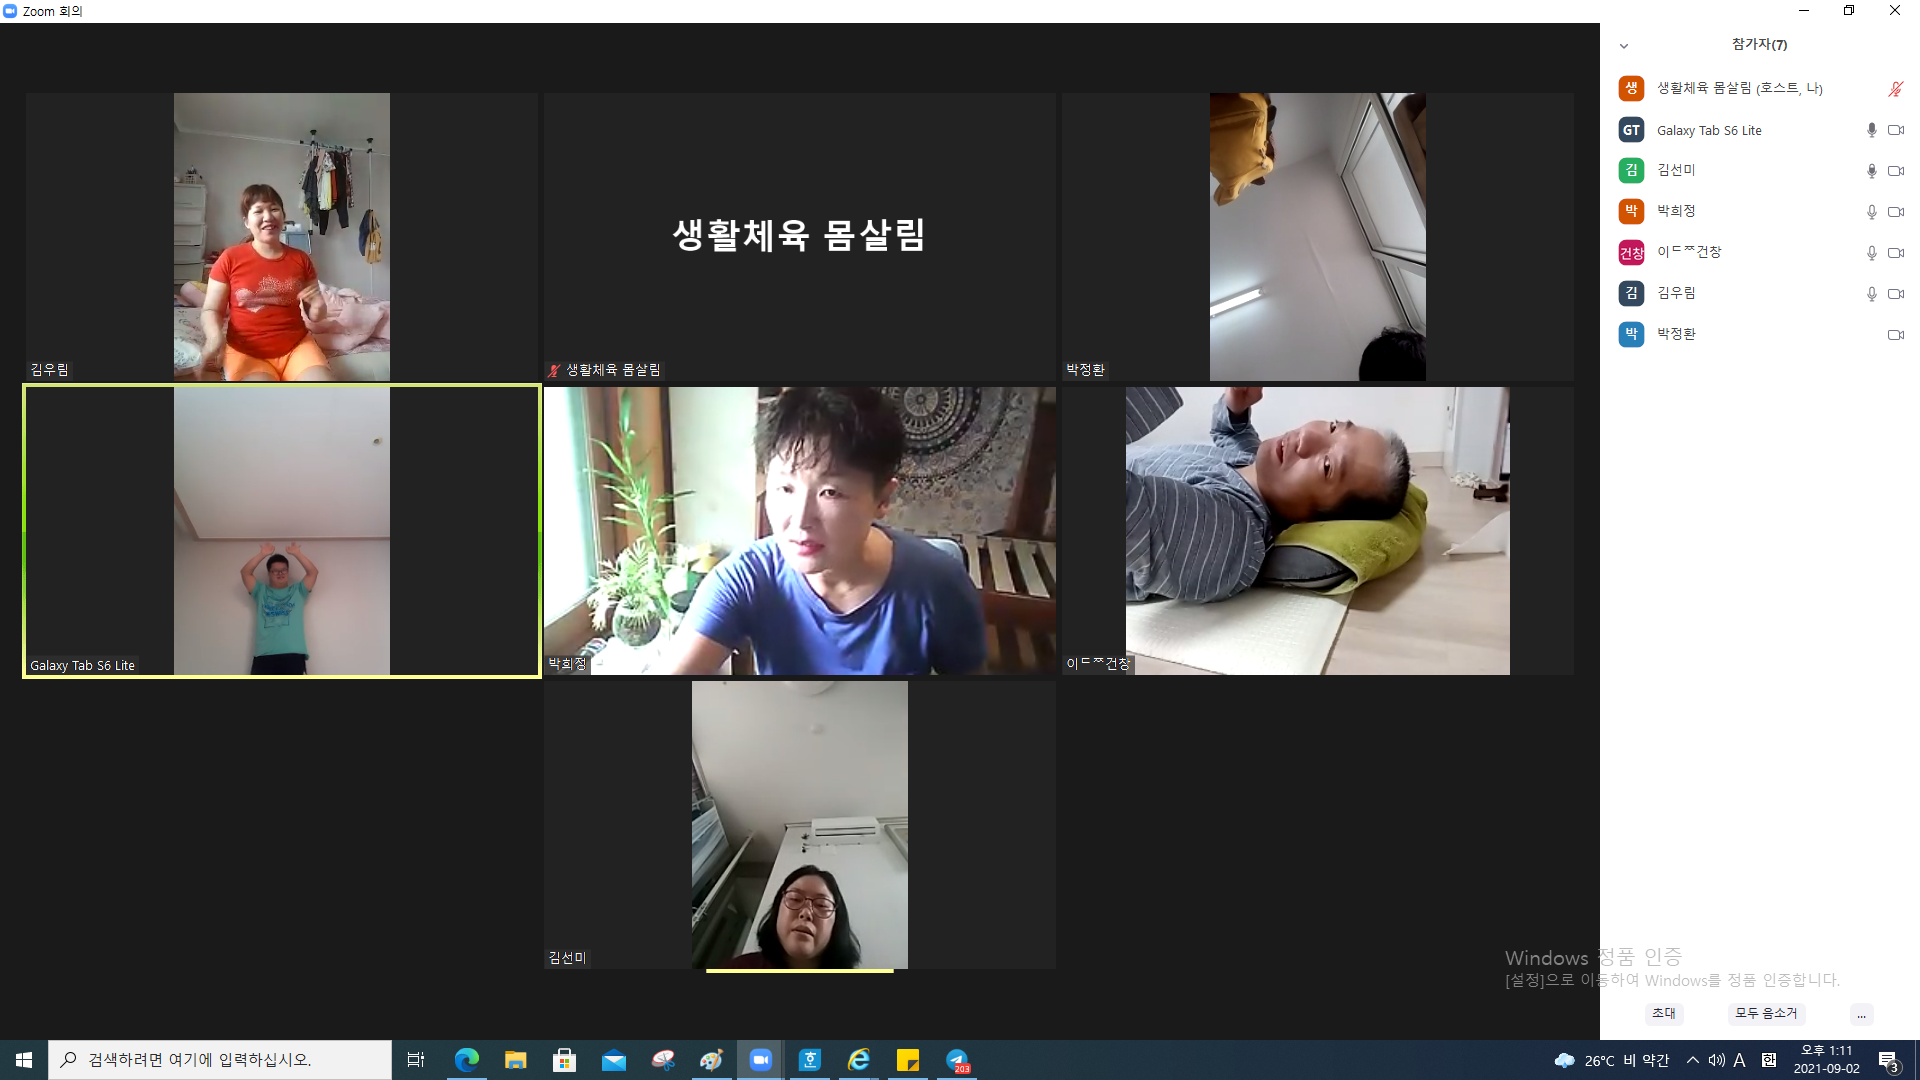Image resolution: width=1920 pixels, height=1080 pixels.
Task: Select the GT avatar for Galaxy Tab S6 Lite
Action: coord(1631,130)
